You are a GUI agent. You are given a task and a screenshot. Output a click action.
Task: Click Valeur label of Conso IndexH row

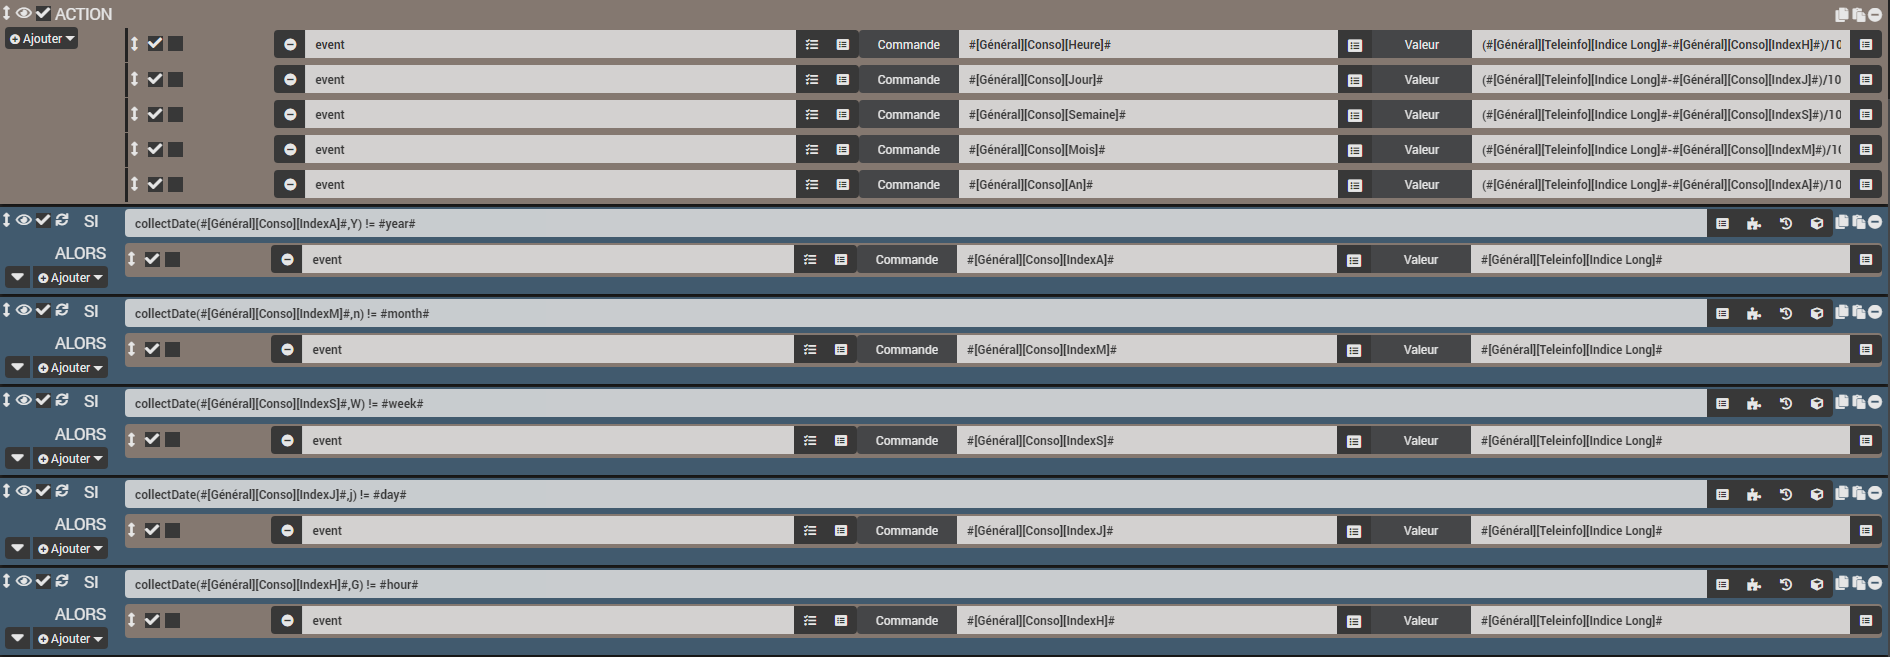(1420, 620)
